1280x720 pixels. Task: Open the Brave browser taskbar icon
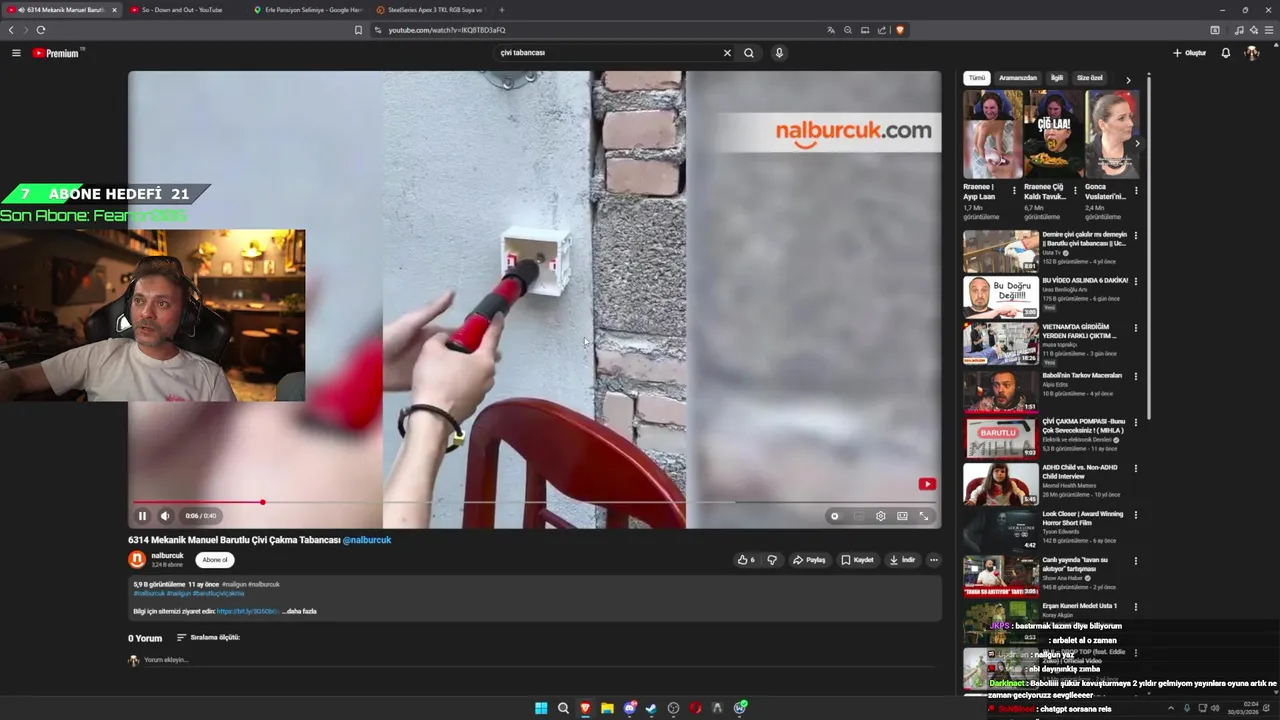(x=585, y=708)
